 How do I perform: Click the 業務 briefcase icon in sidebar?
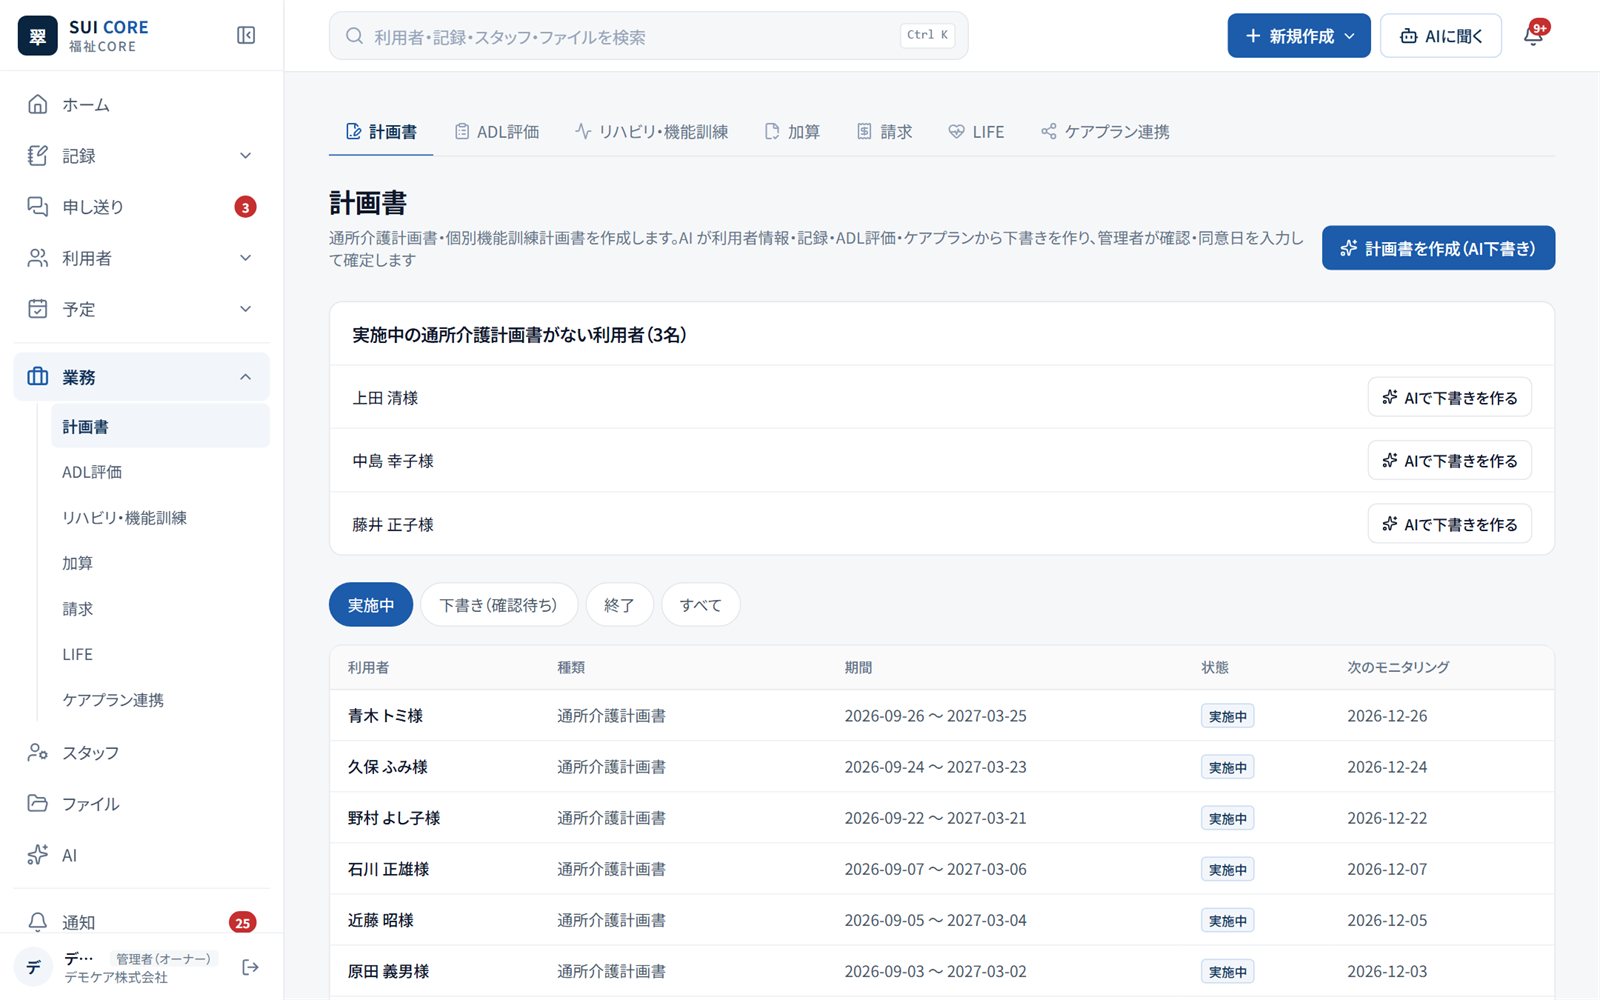click(38, 377)
